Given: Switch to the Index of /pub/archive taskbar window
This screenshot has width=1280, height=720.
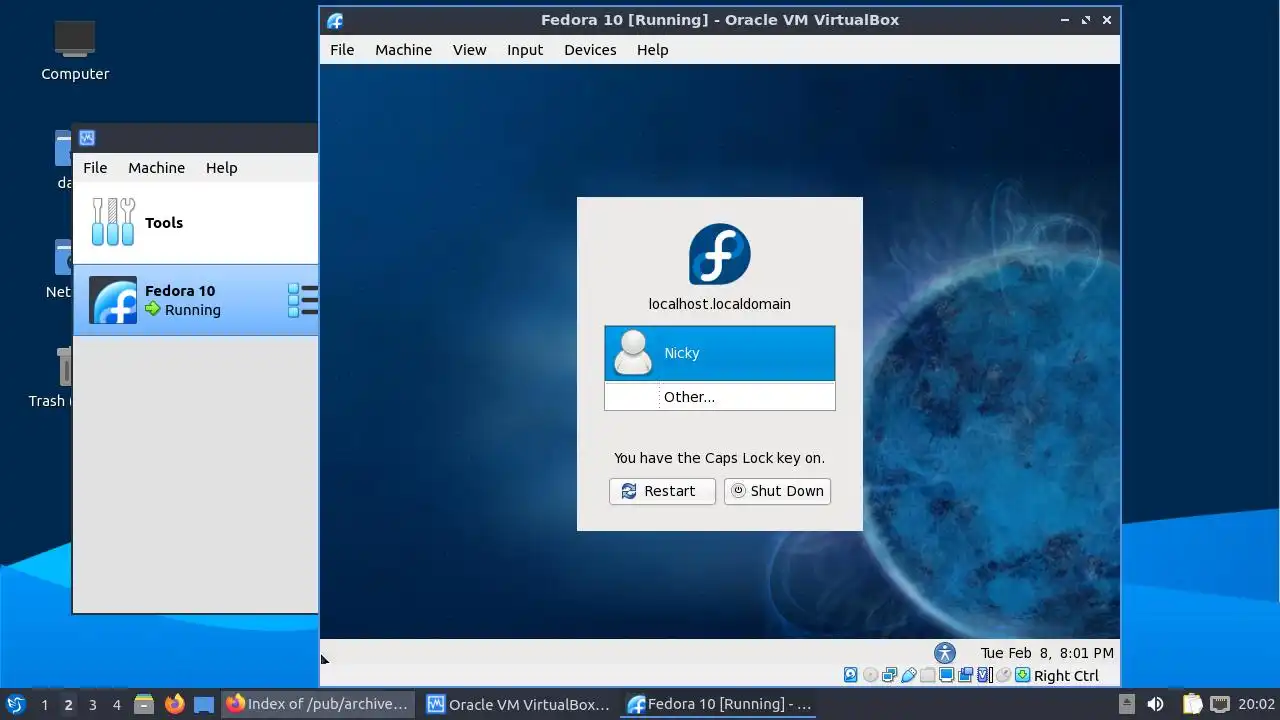Looking at the screenshot, I should tap(316, 704).
